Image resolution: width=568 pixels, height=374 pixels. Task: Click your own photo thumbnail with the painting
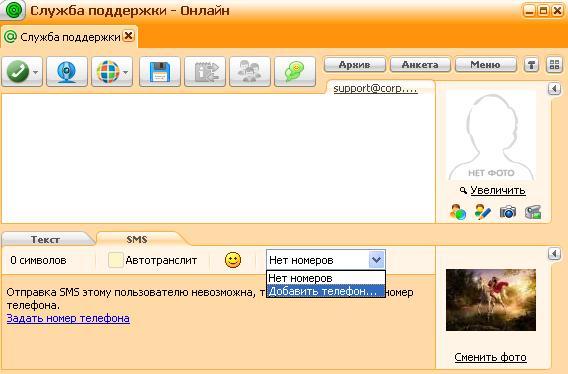tap(491, 300)
